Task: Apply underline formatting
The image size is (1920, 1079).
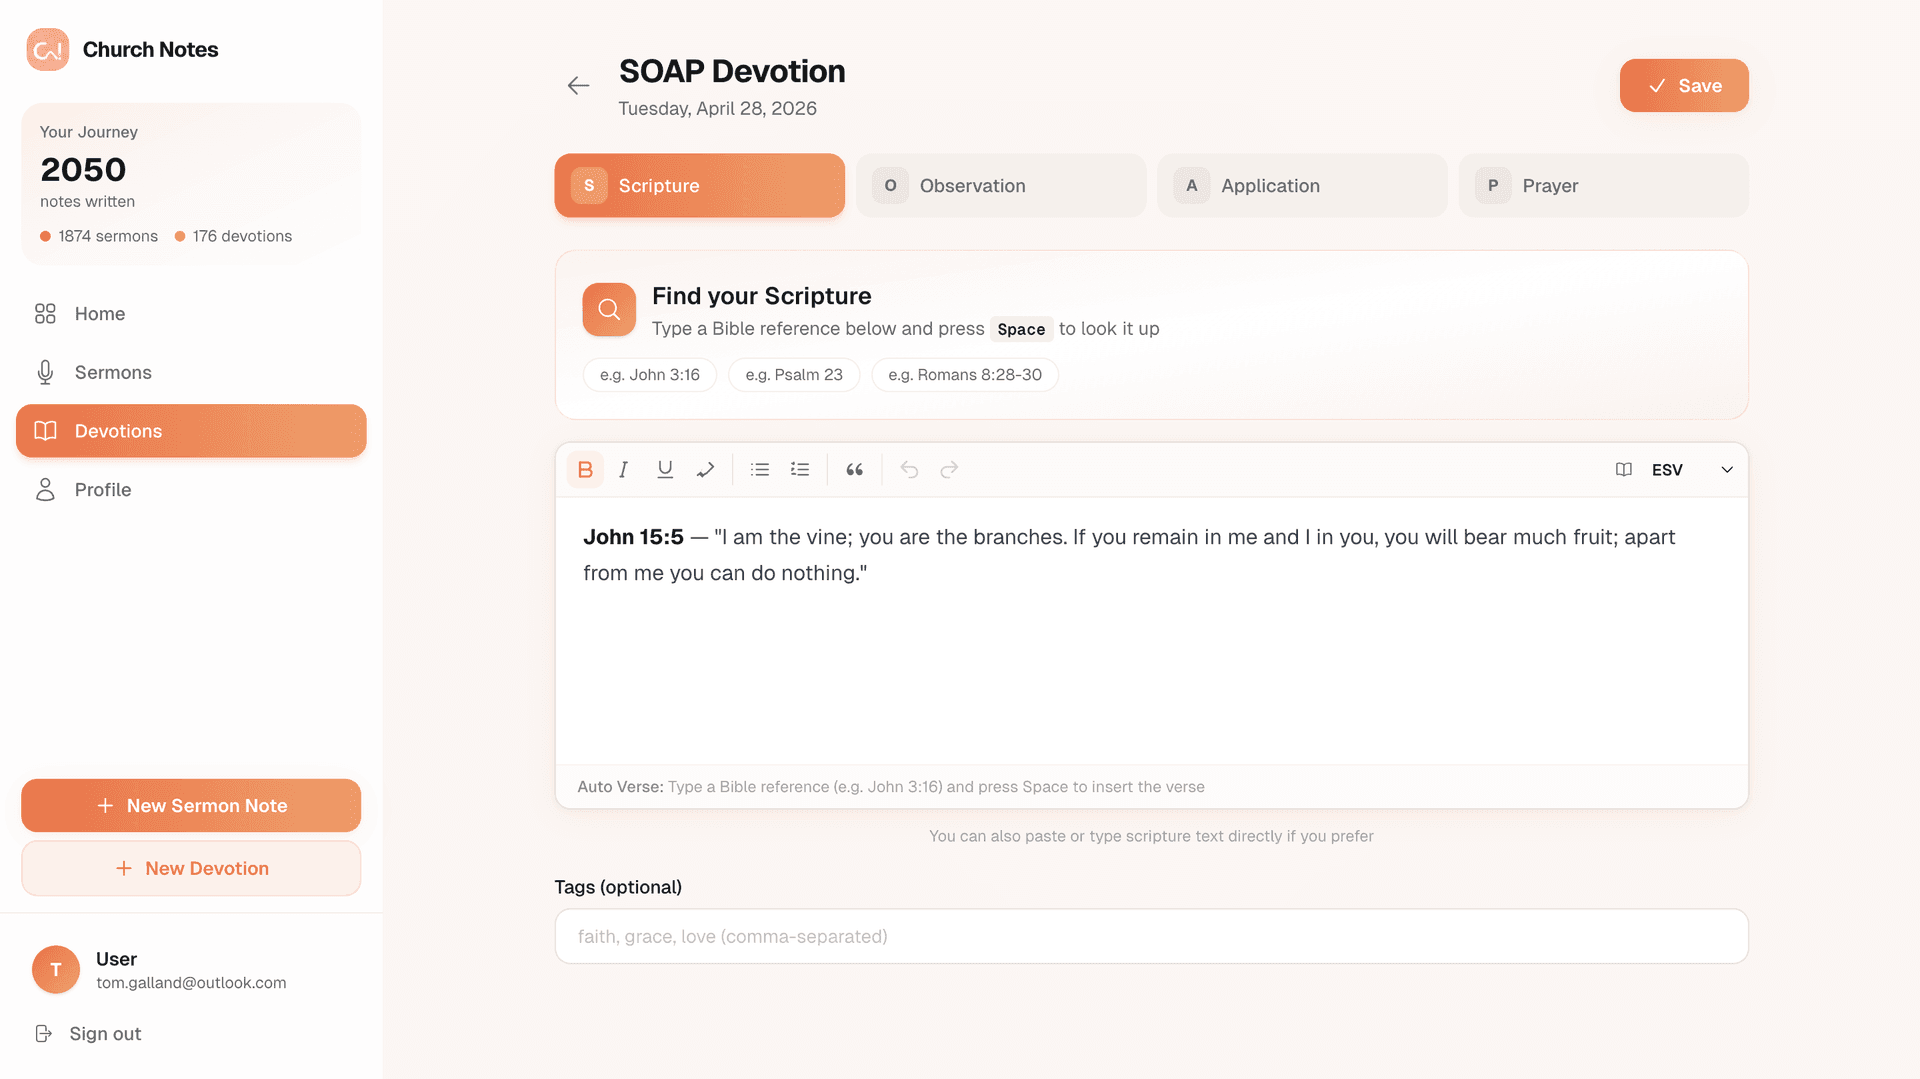Action: coord(664,469)
